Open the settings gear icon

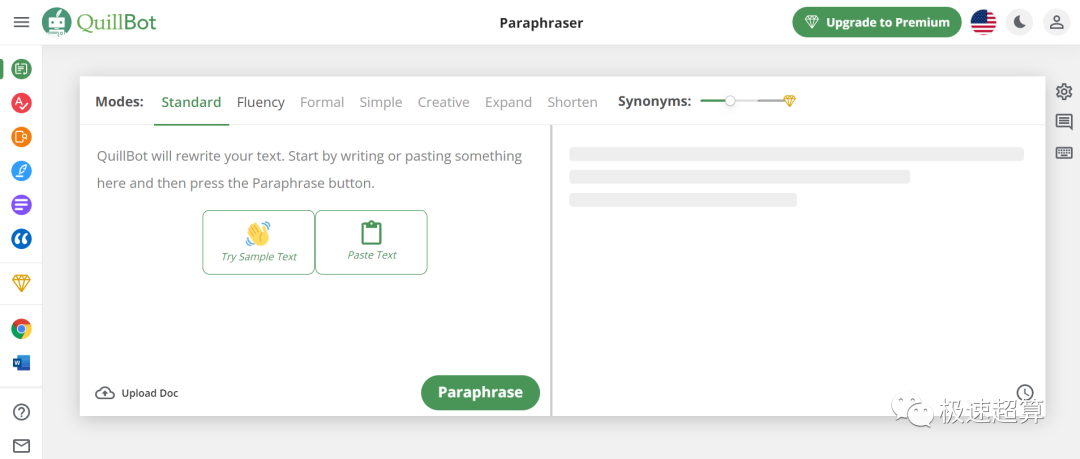[x=1063, y=92]
